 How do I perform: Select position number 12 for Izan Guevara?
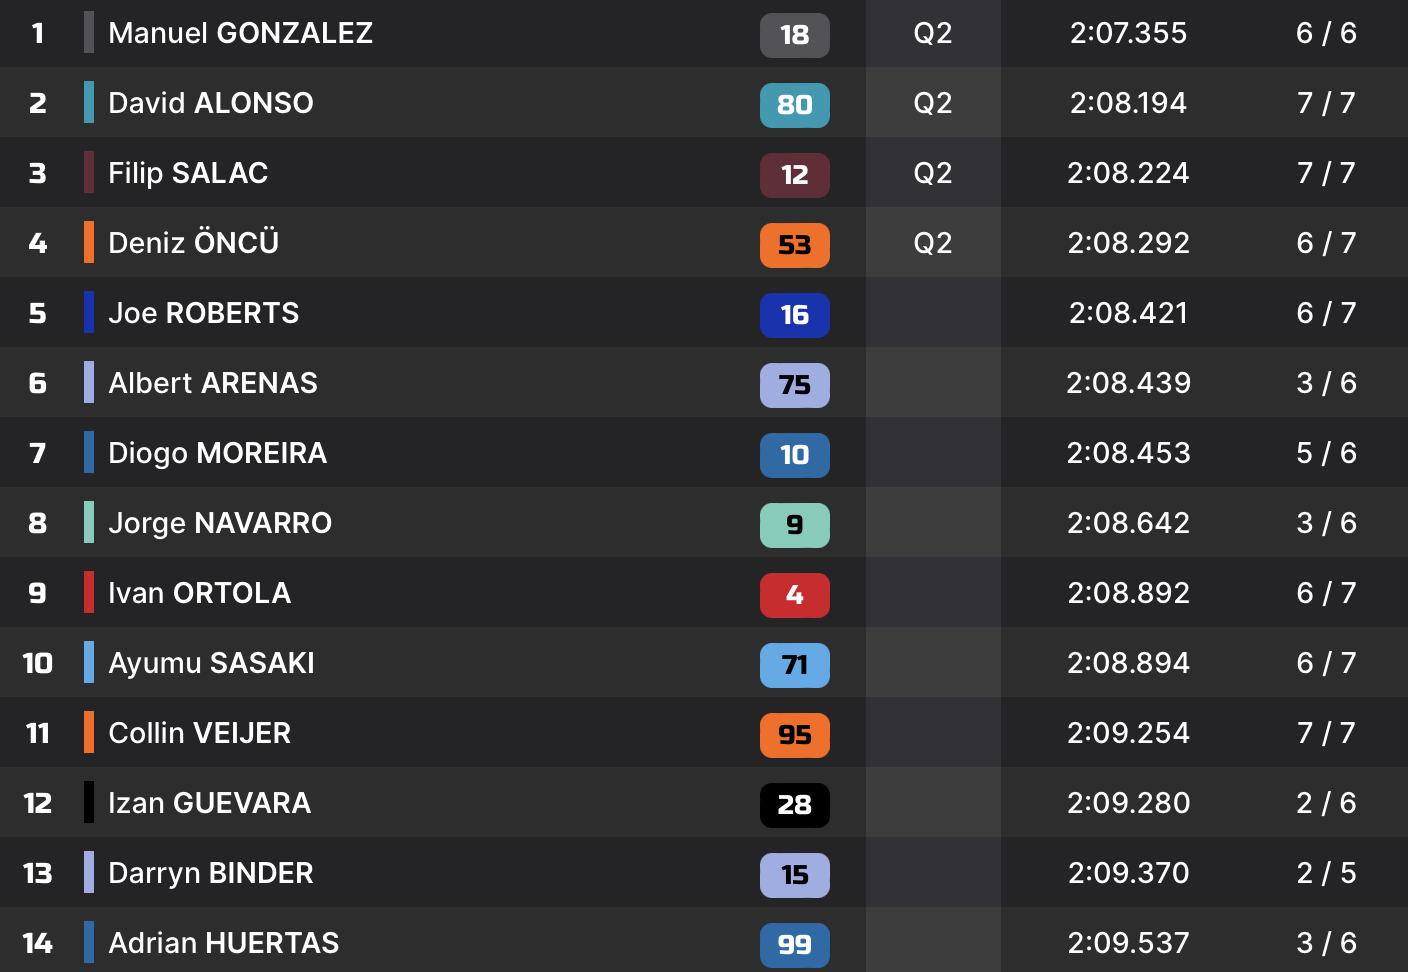[38, 803]
